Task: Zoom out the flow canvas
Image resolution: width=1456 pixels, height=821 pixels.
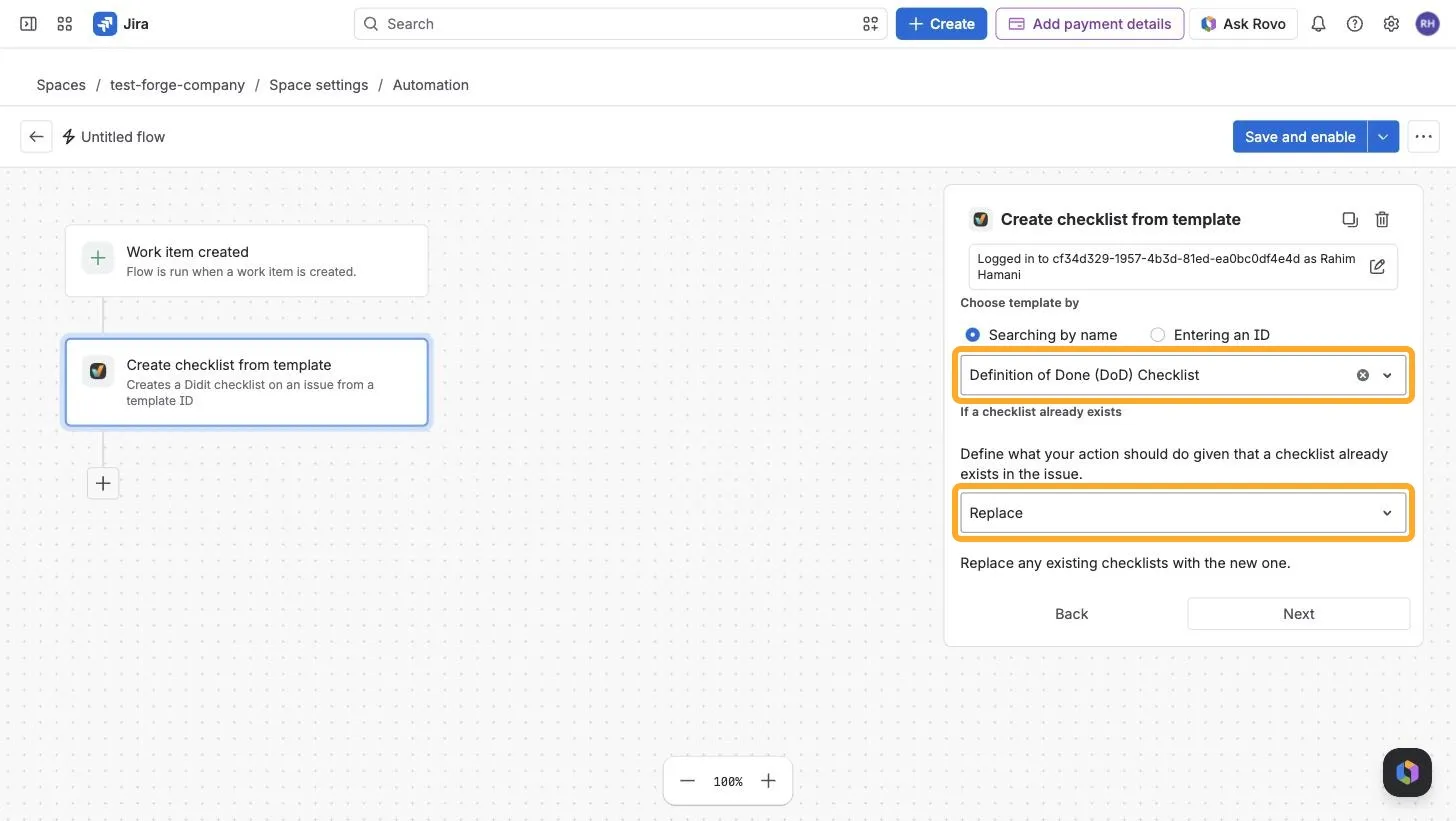Action: tap(687, 781)
